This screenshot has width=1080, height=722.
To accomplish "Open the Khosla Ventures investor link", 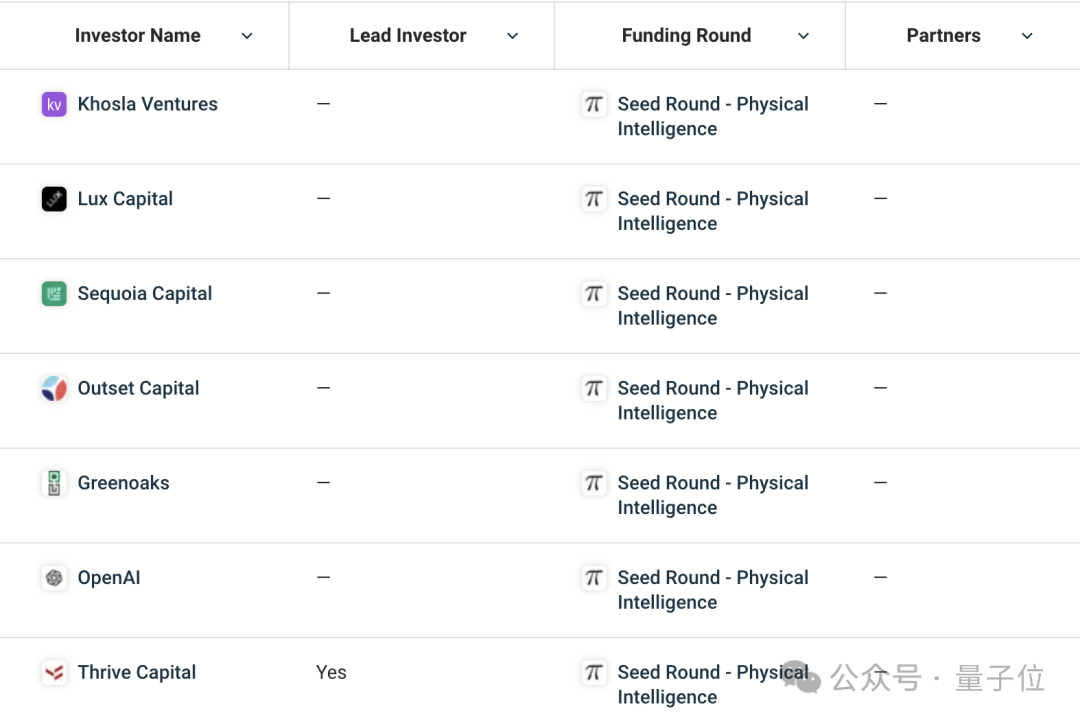I will (147, 104).
